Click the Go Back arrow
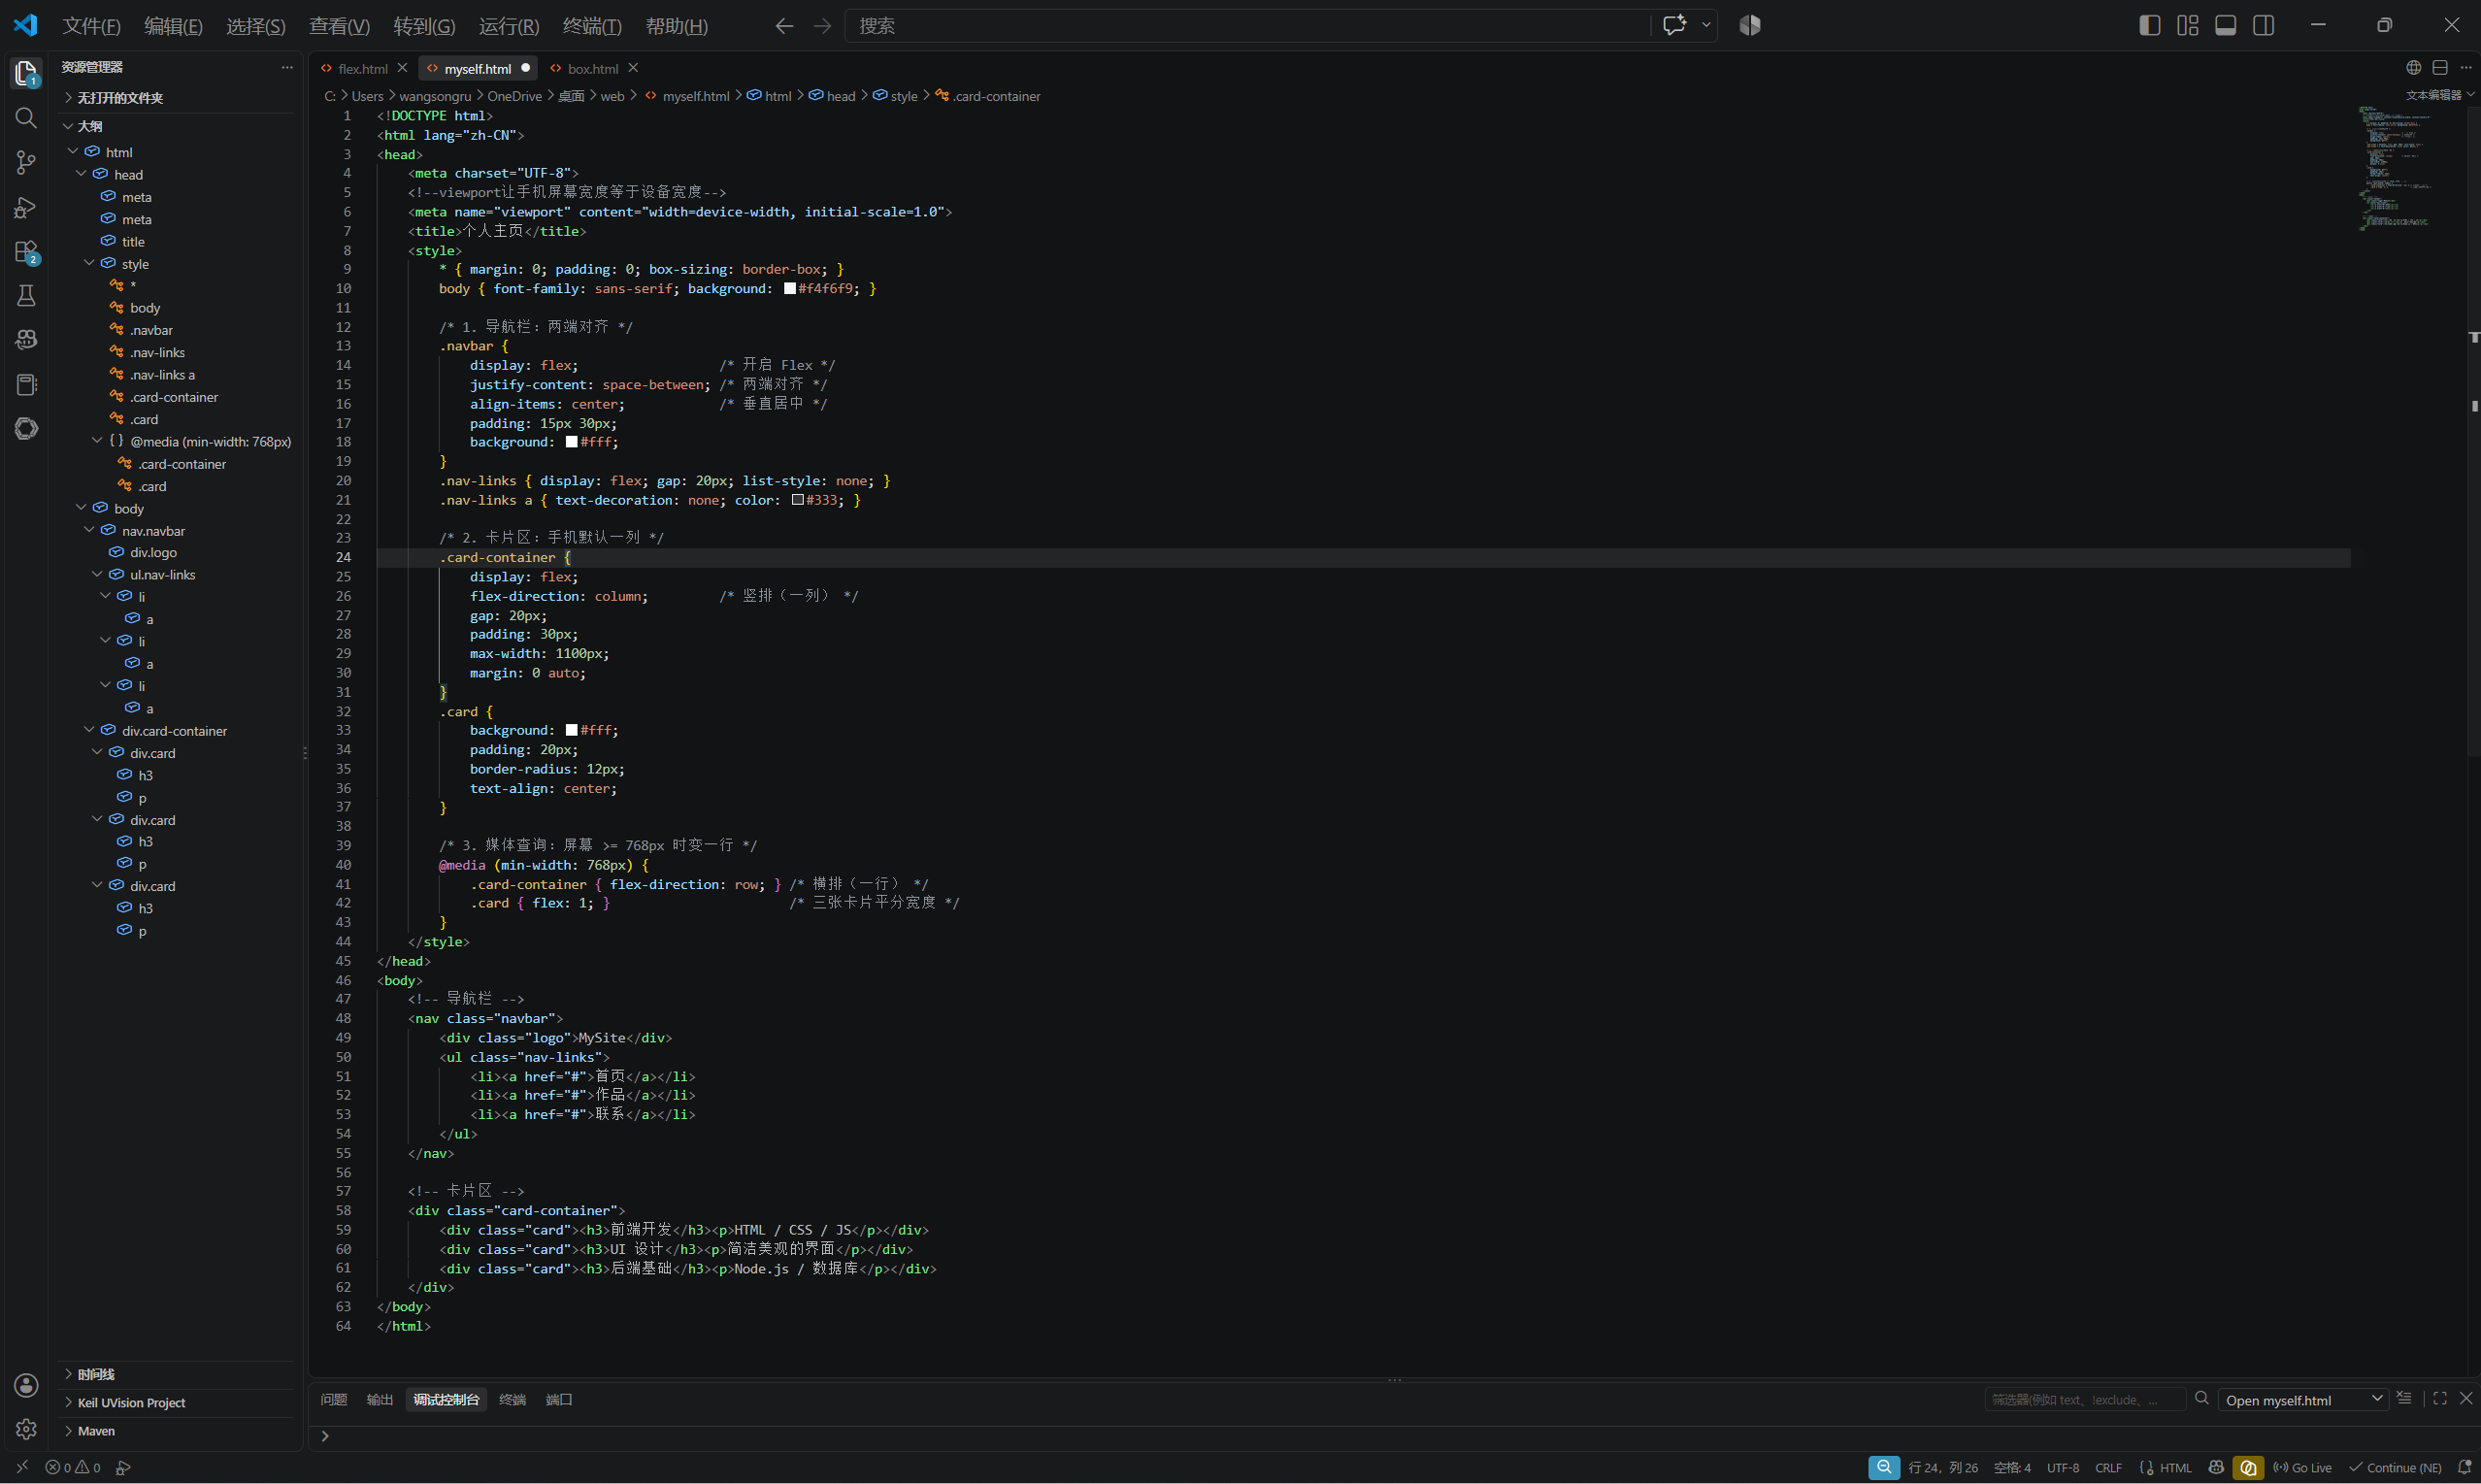 coord(784,26)
